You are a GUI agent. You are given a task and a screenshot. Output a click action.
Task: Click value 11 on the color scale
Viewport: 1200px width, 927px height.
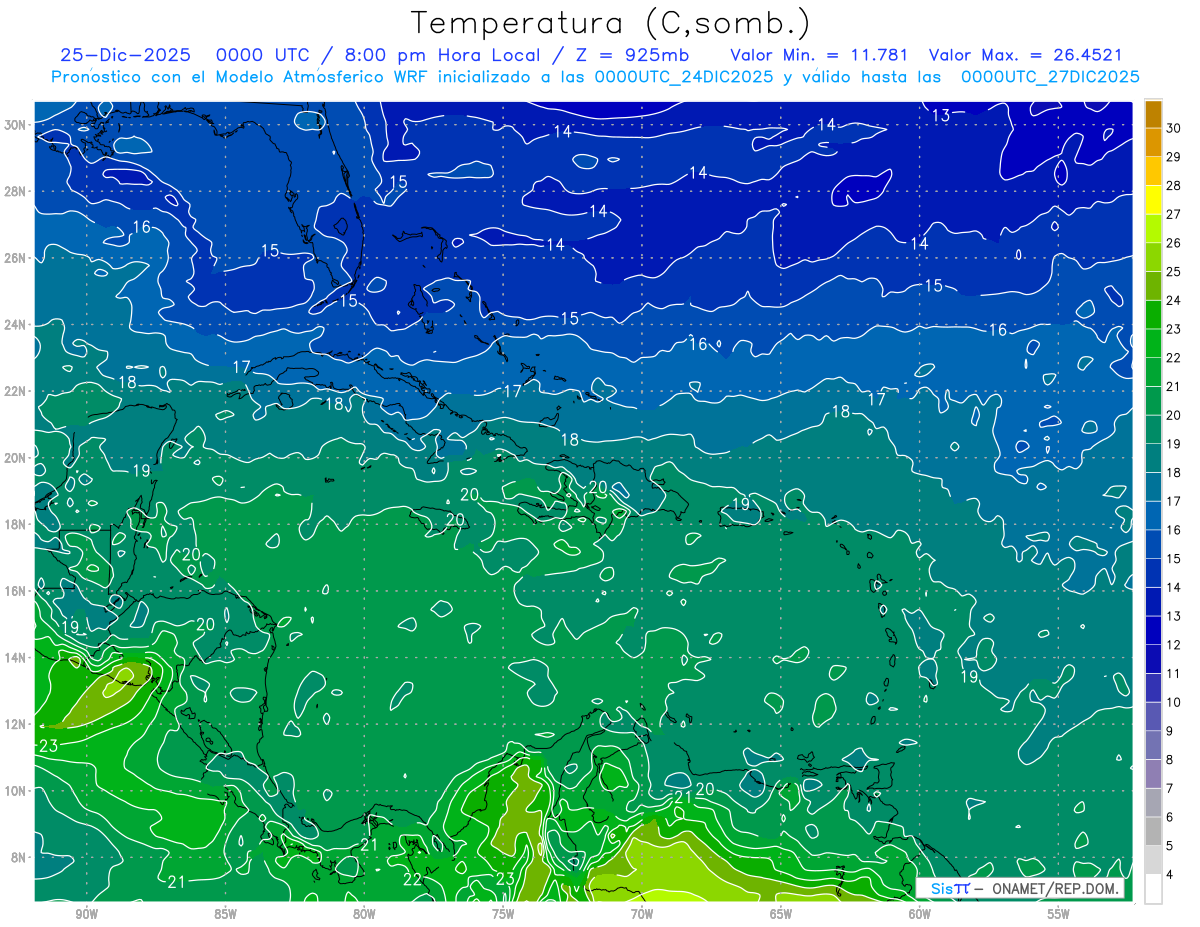[x=1174, y=673]
